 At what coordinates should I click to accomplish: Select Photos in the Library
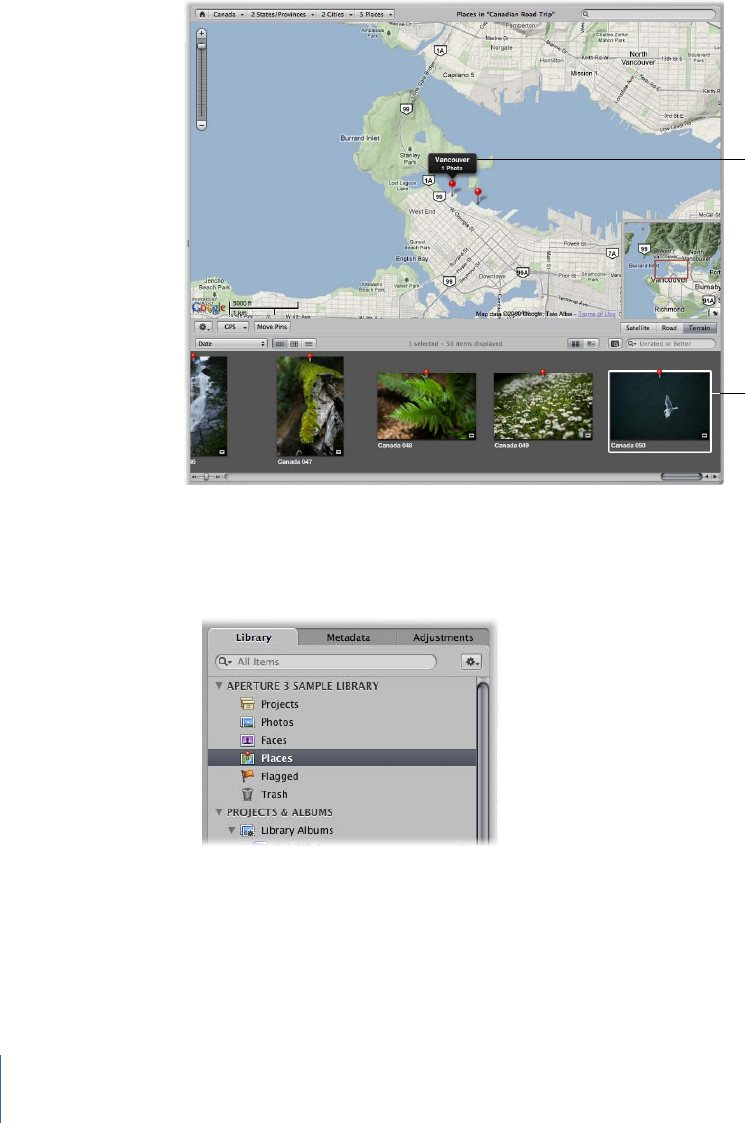coord(342,722)
